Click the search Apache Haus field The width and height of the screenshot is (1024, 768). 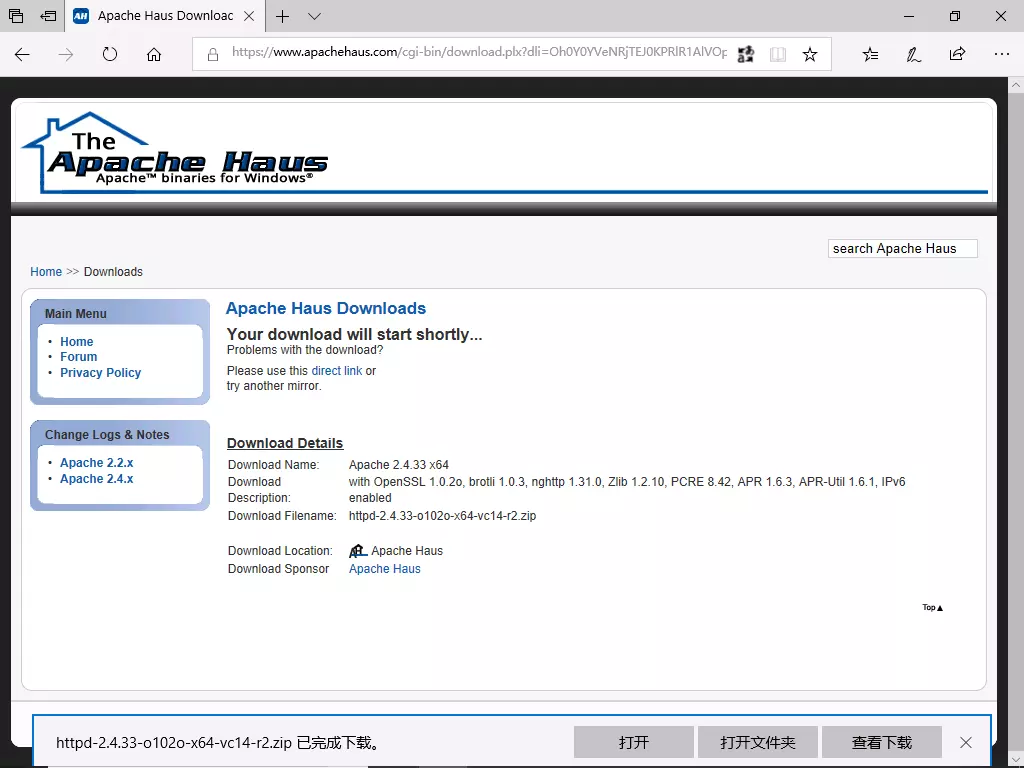click(903, 249)
